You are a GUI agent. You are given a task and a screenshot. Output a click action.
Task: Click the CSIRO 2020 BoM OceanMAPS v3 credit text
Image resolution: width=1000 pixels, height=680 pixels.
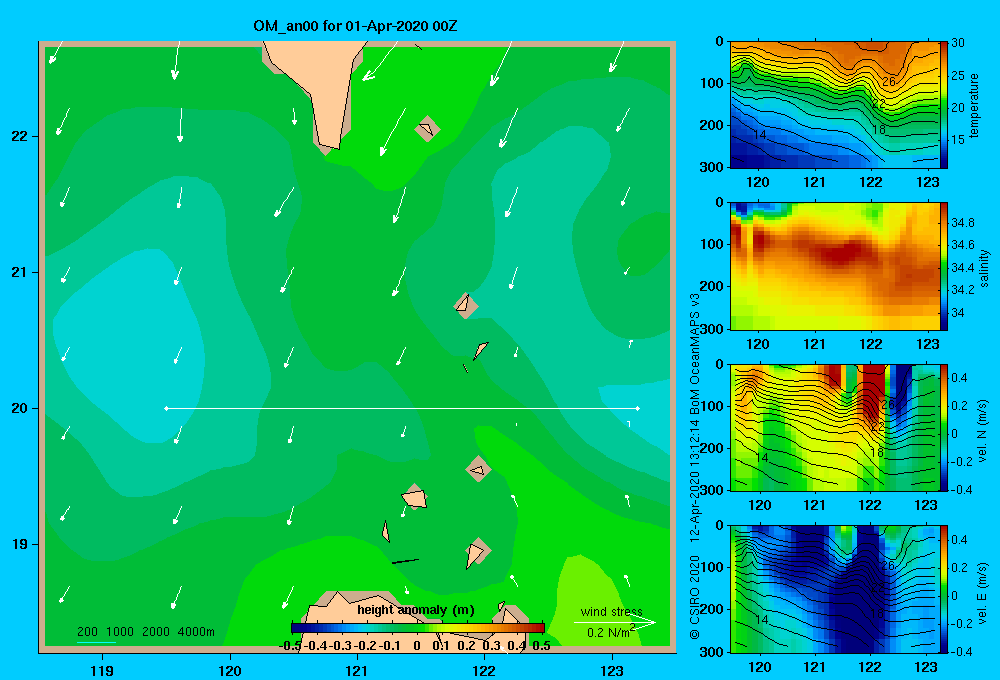695,466
